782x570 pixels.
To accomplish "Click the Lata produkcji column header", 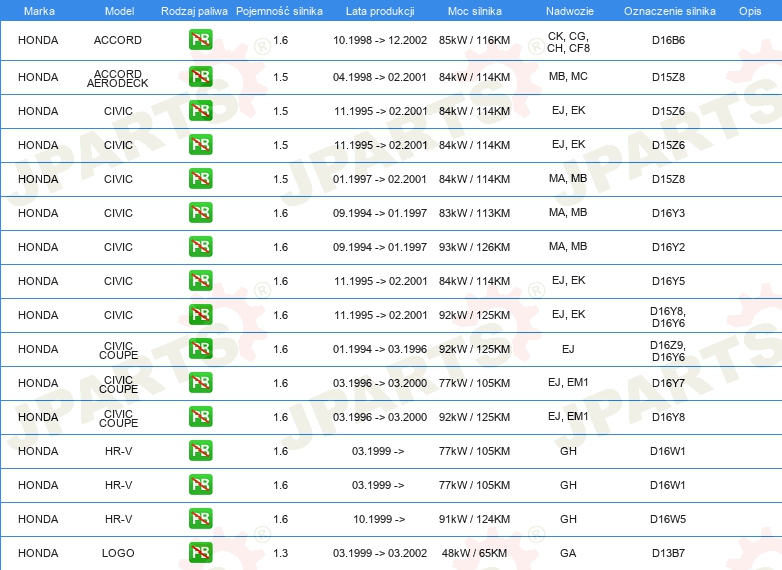I will point(380,11).
